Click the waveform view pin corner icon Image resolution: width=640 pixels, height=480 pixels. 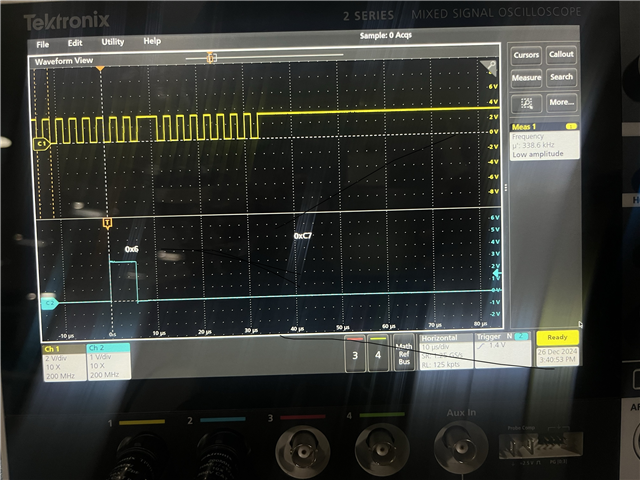pos(489,68)
